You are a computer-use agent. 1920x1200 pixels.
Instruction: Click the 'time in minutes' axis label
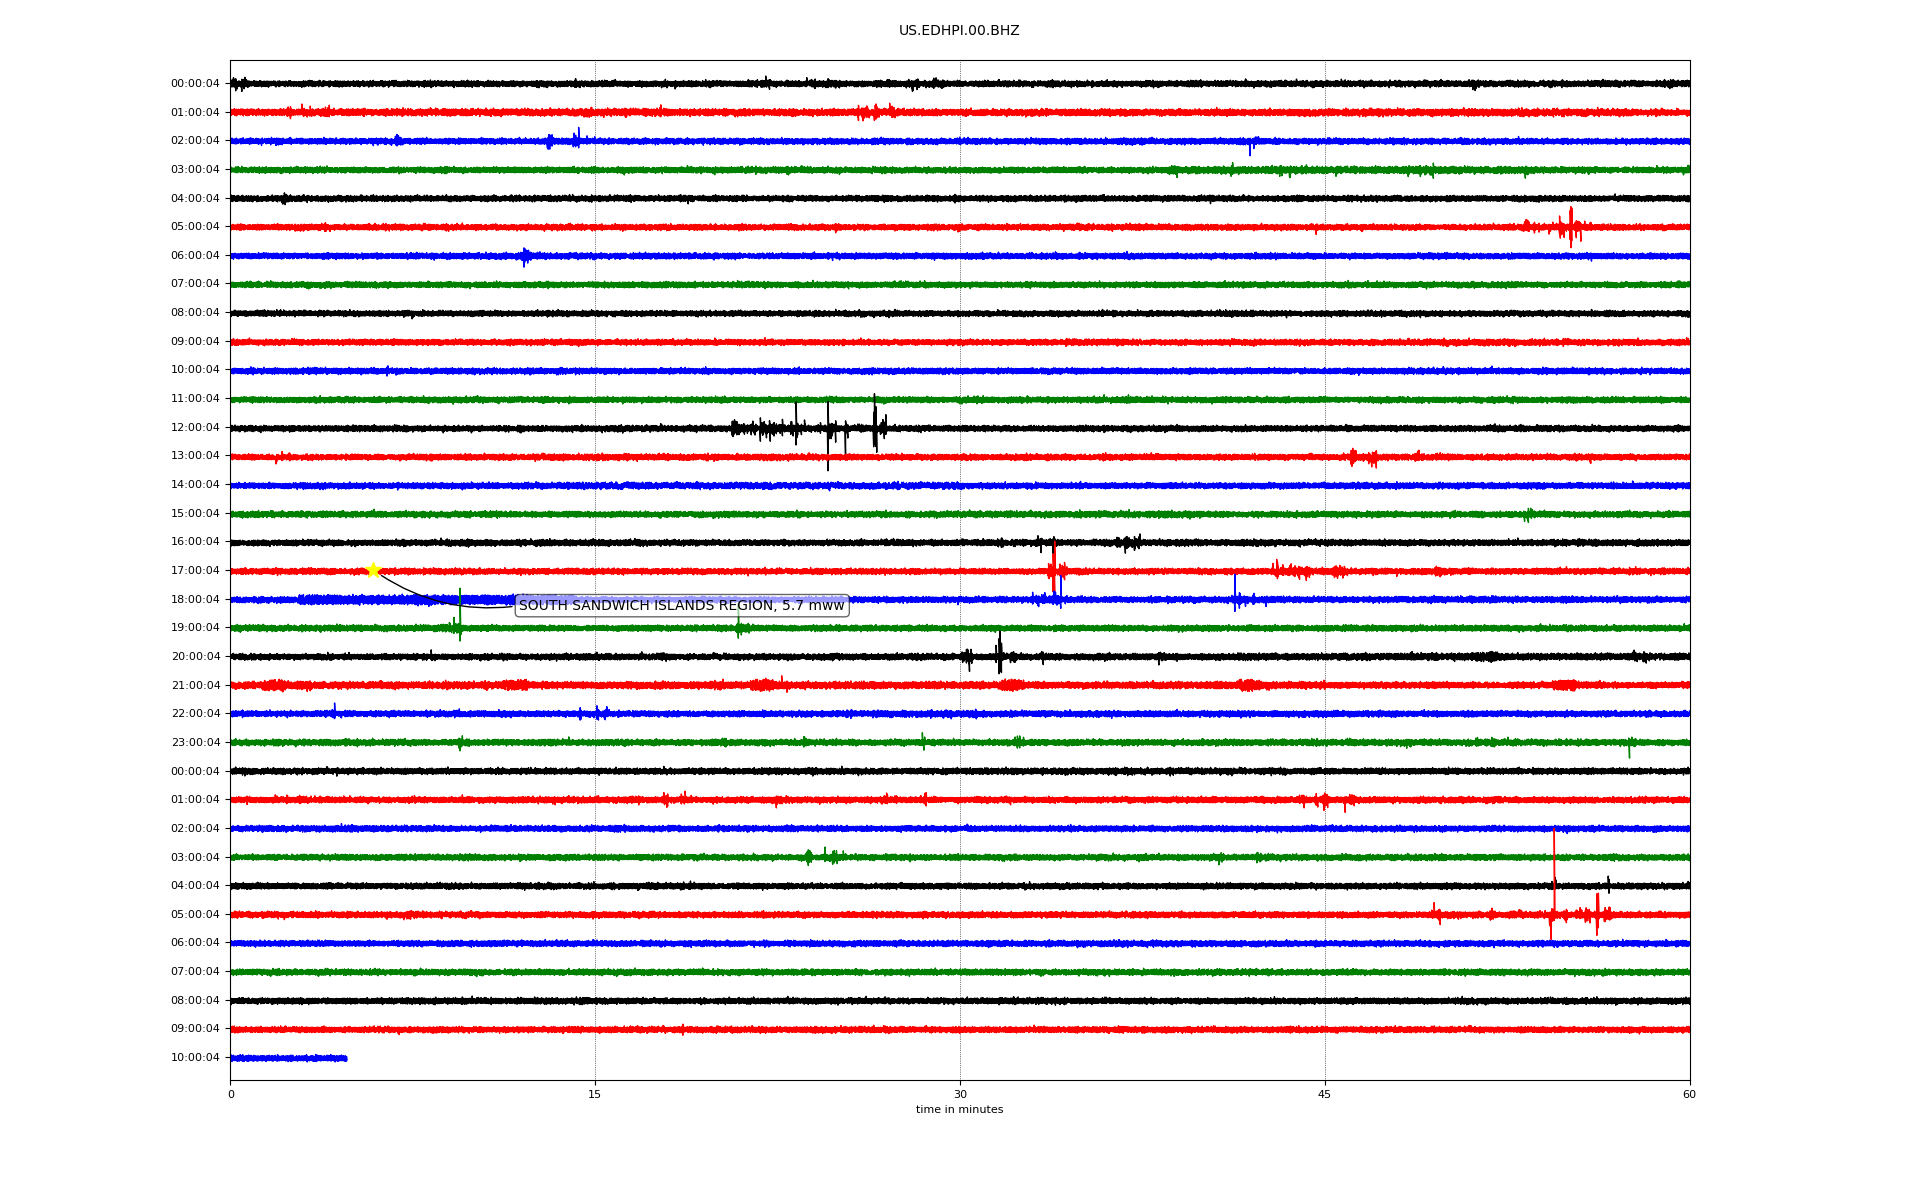click(959, 1110)
